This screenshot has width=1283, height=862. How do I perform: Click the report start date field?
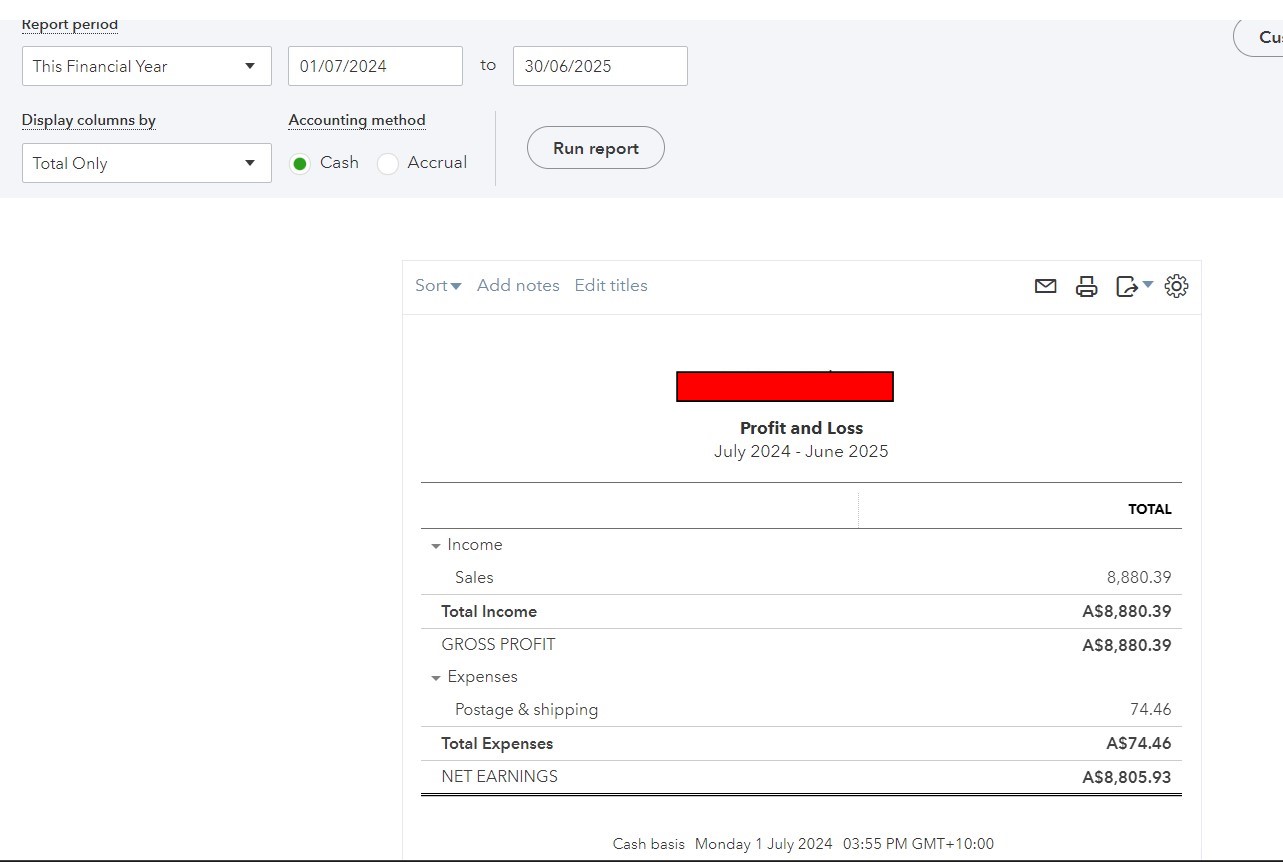click(375, 66)
